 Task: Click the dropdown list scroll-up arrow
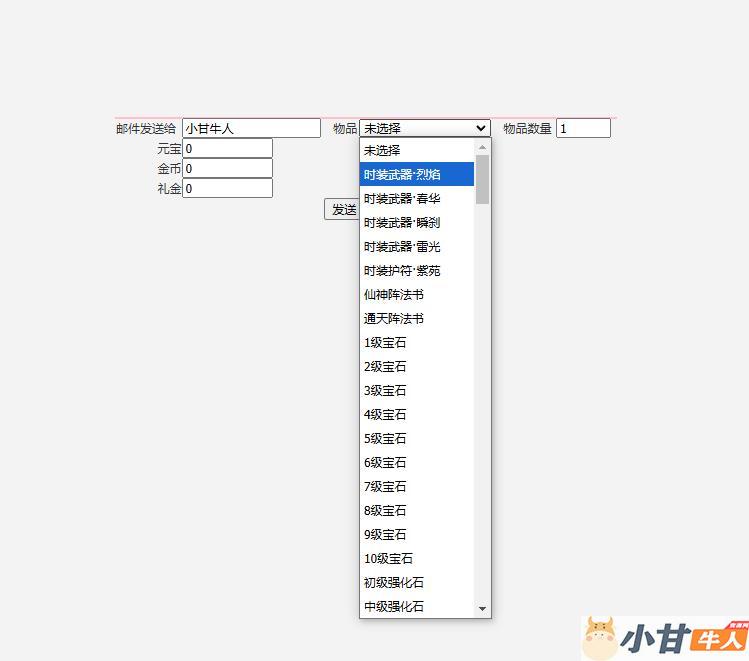(x=482, y=147)
